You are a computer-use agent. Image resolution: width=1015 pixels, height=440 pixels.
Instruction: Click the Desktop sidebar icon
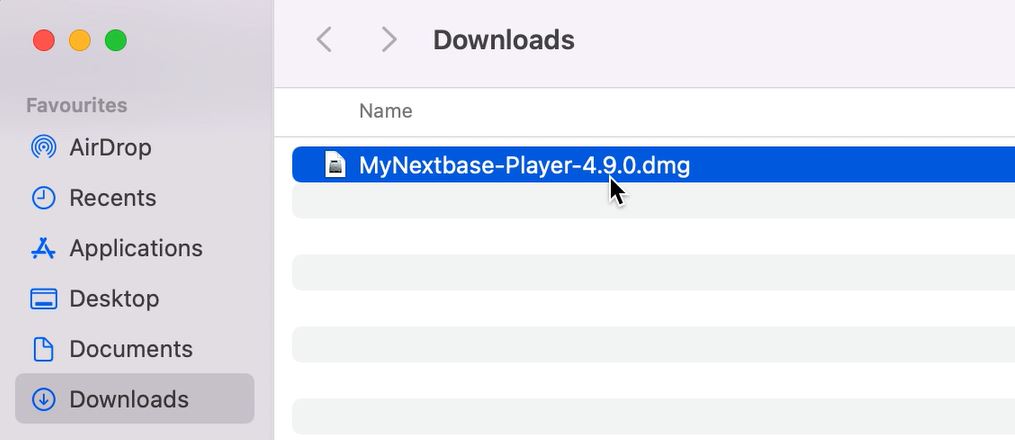(43, 299)
